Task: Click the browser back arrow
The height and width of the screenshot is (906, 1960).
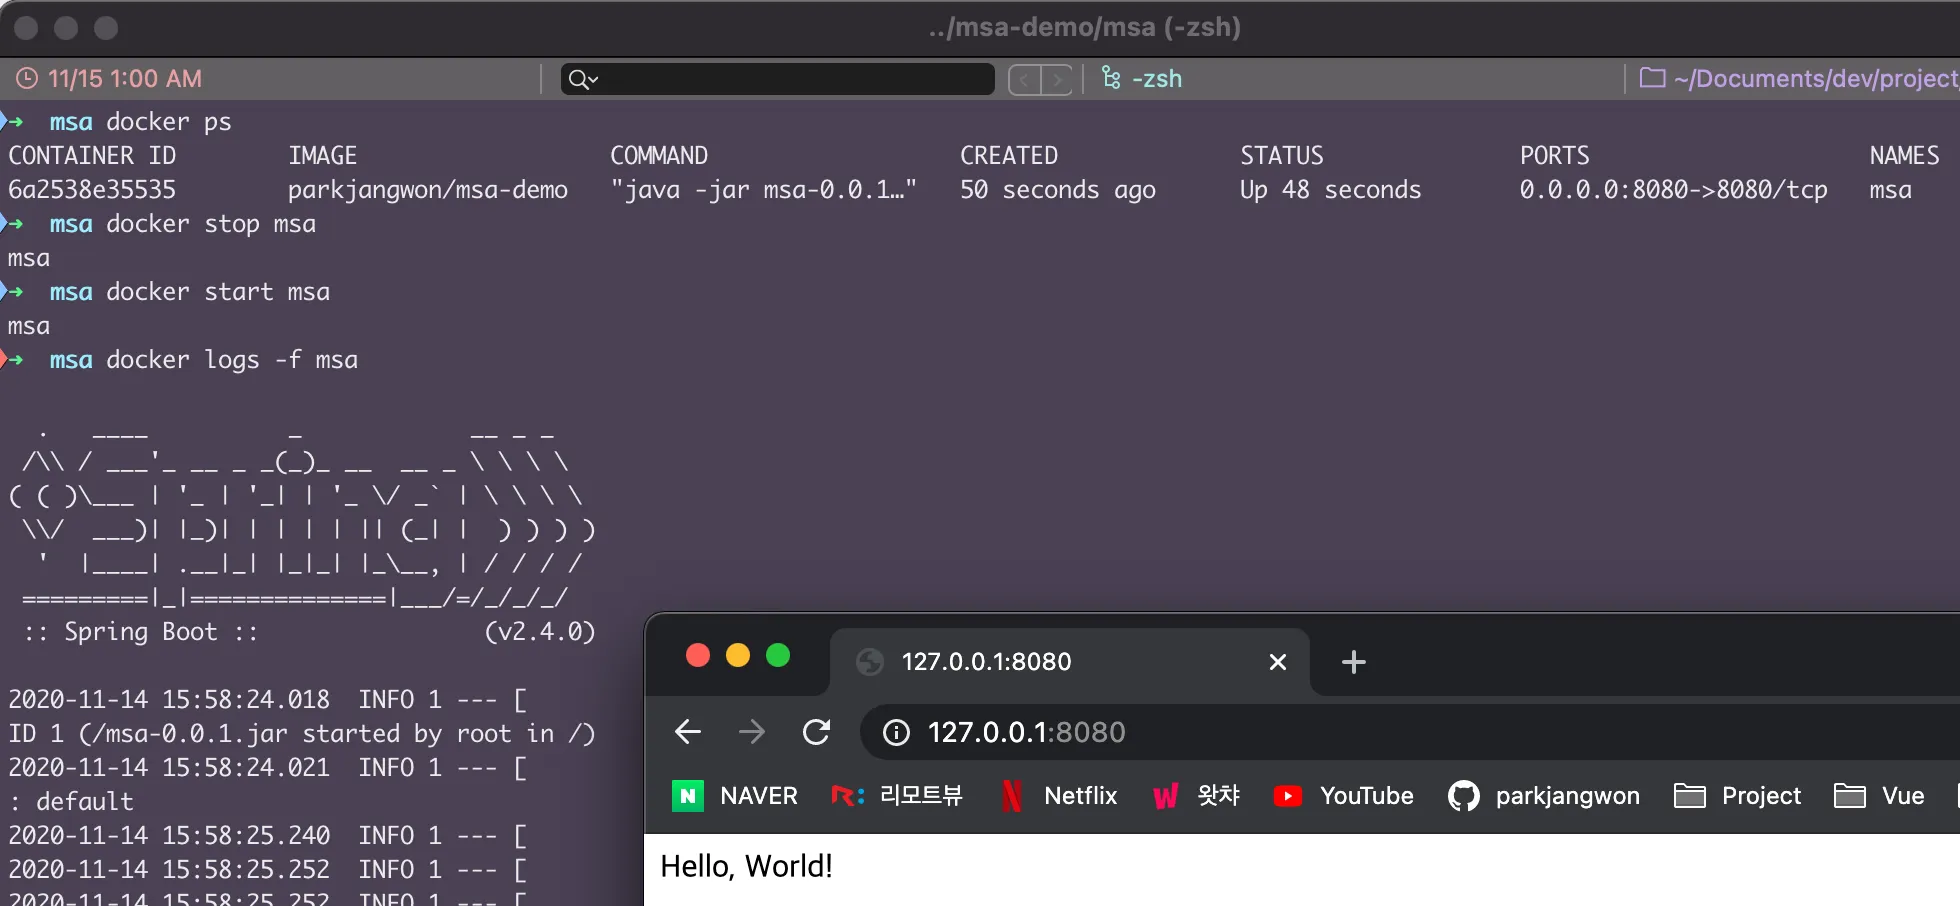Action: 688,733
